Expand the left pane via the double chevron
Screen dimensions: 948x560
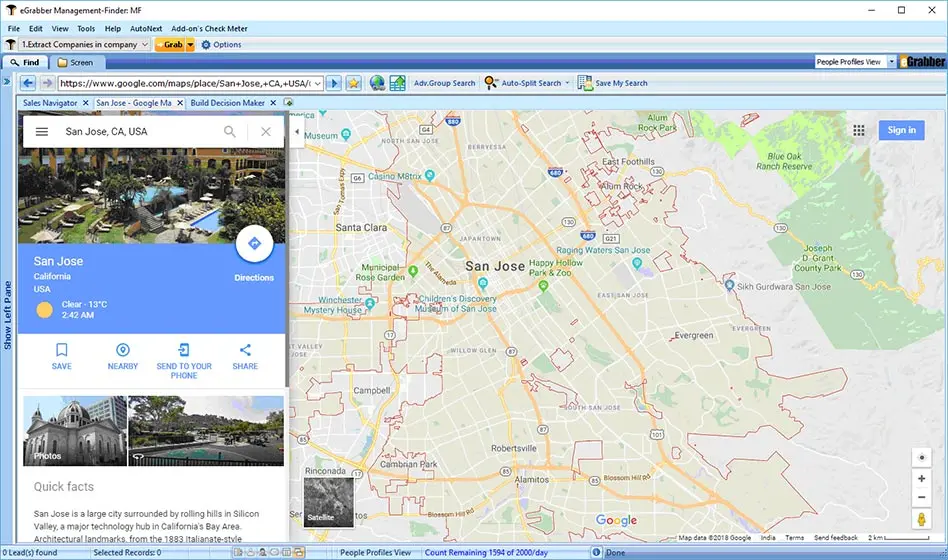(x=6, y=82)
